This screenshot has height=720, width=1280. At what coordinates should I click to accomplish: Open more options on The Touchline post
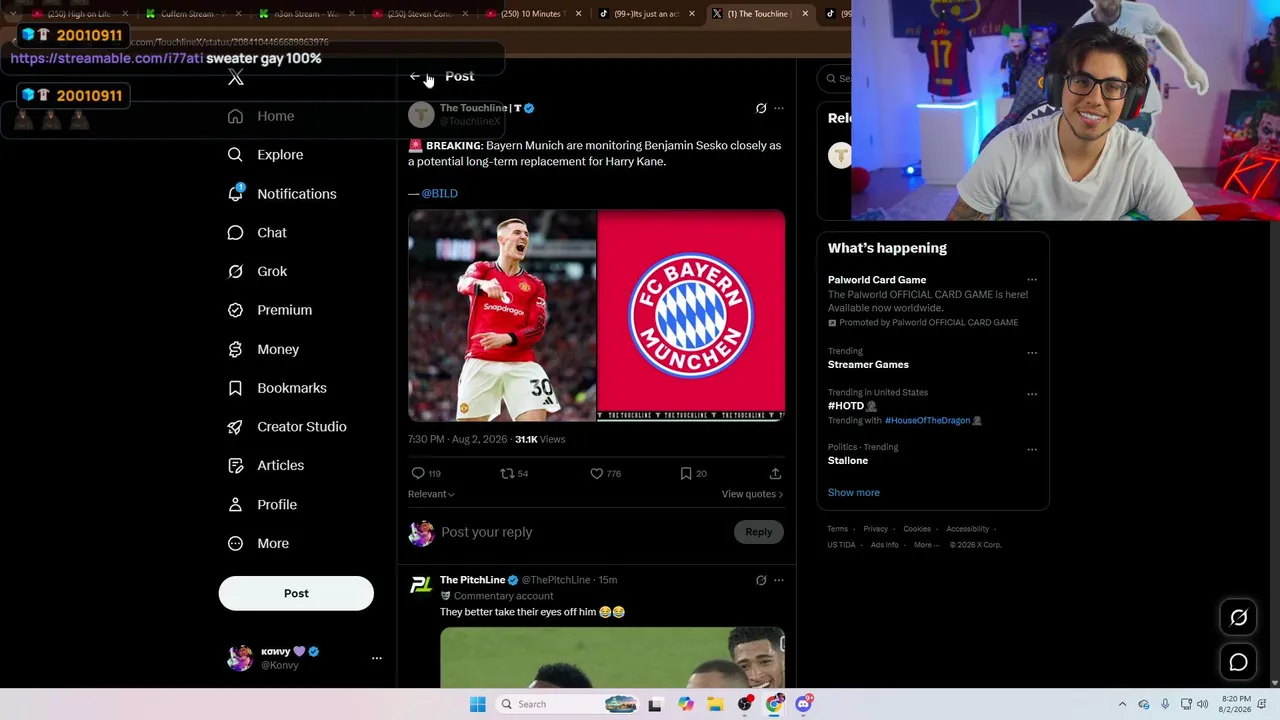pos(779,108)
